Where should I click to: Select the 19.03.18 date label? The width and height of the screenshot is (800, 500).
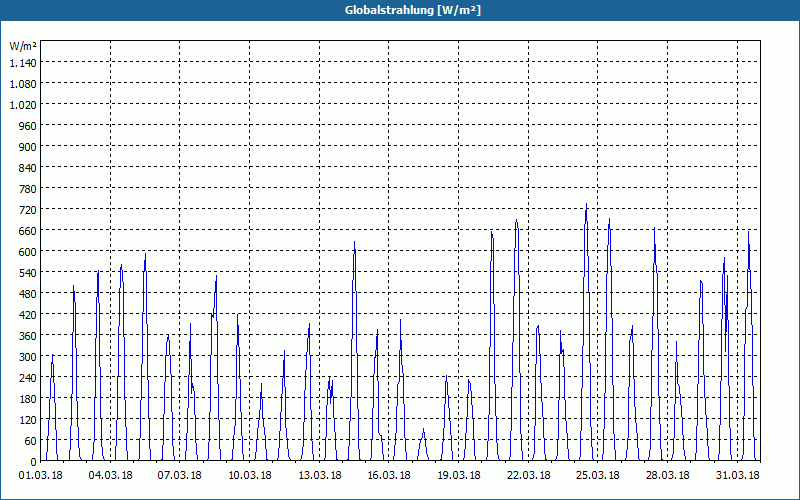pos(459,476)
